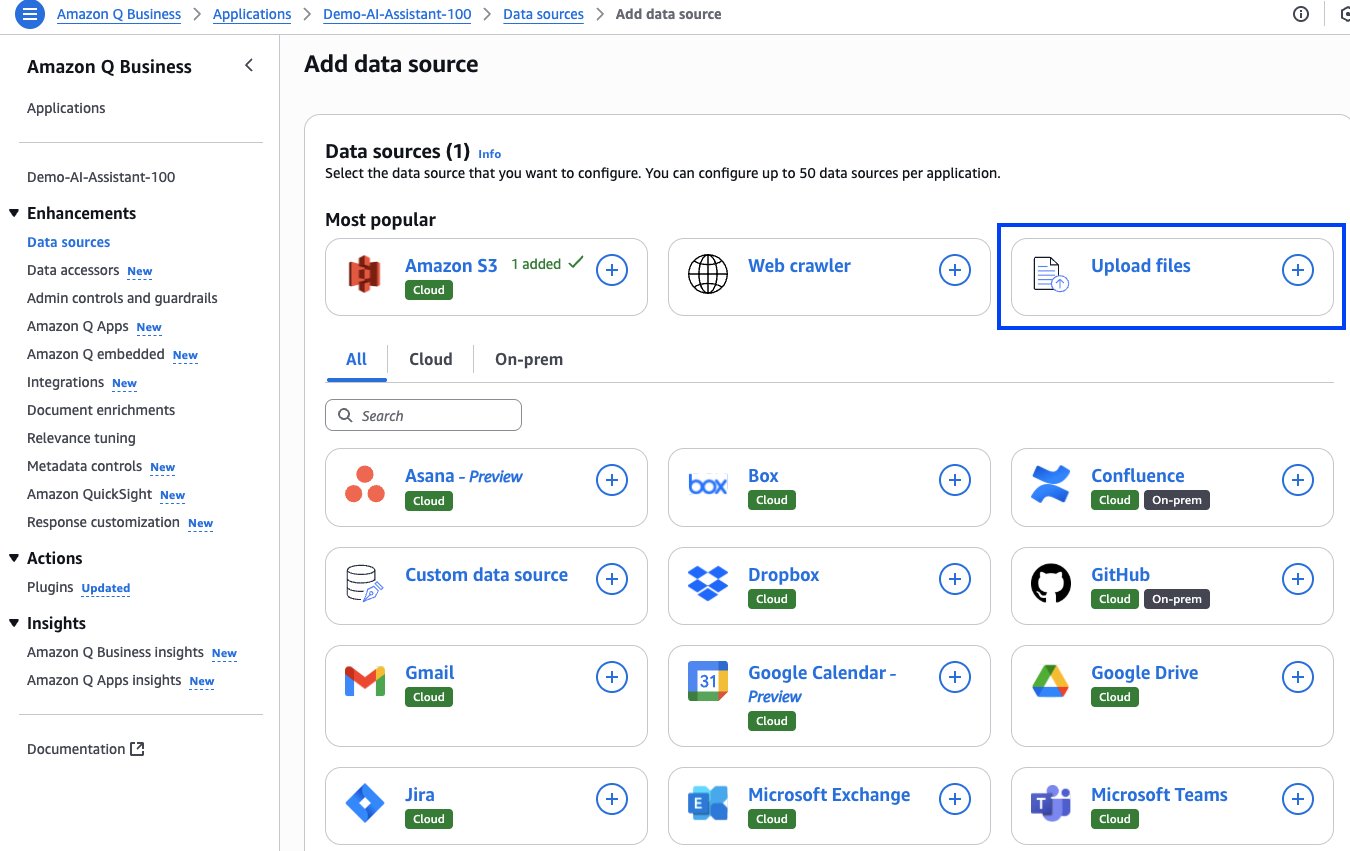The image size is (1350, 851).
Task: Open Amazon QuickSight in sidebar
Action: click(x=90, y=494)
